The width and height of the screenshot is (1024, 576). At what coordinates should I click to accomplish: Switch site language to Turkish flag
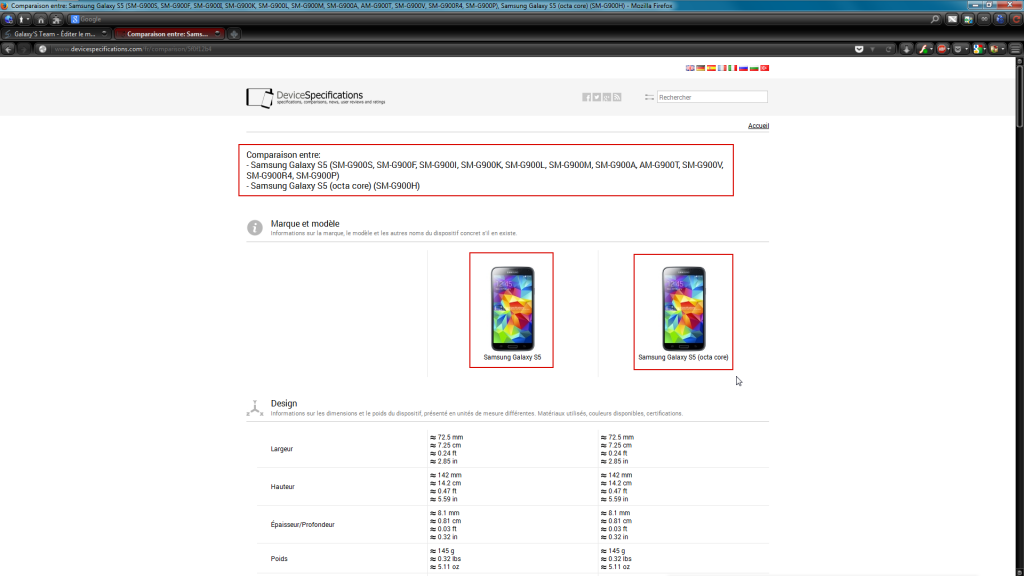765,68
